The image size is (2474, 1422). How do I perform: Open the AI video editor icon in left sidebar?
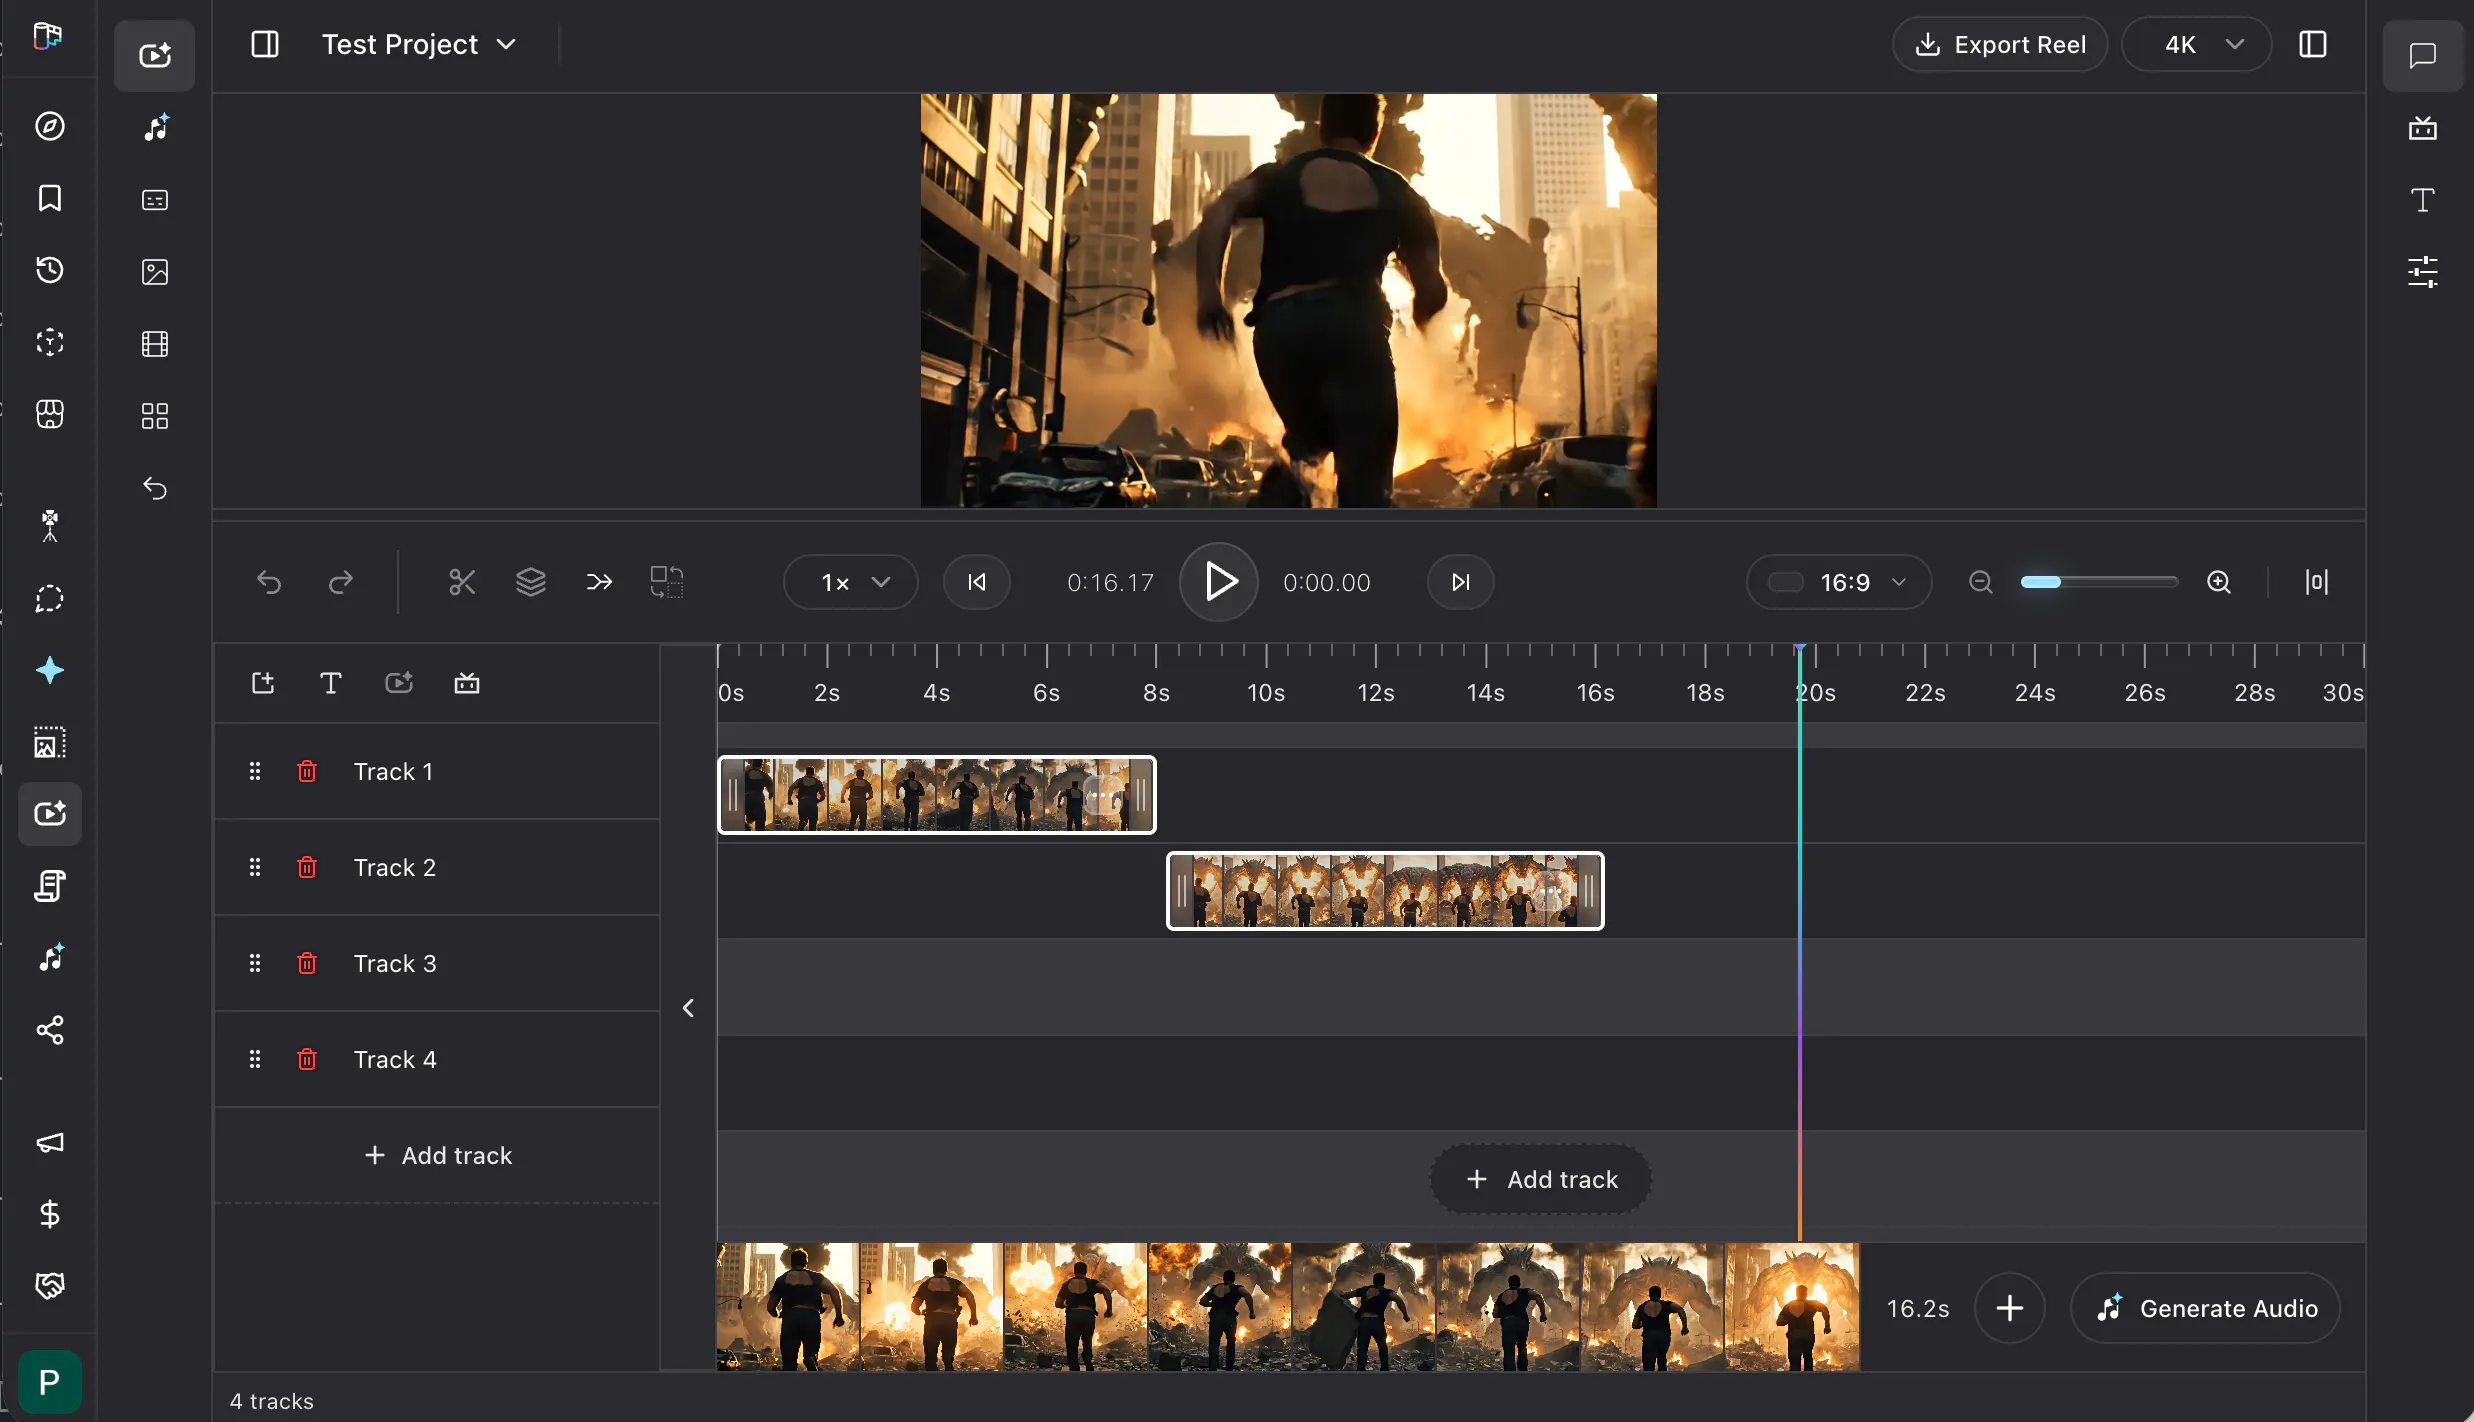pos(50,814)
